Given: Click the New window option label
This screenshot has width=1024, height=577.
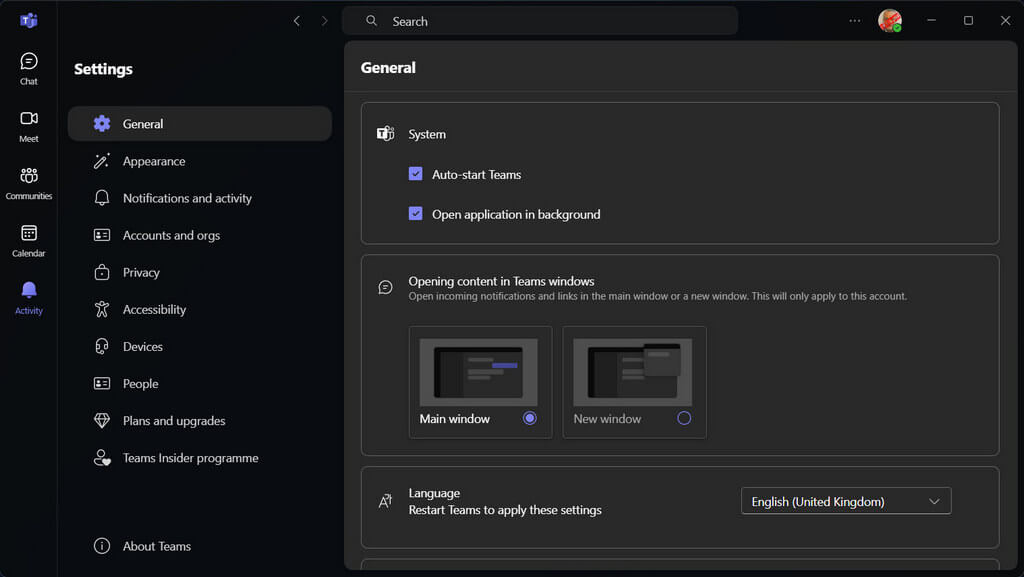Looking at the screenshot, I should point(607,418).
